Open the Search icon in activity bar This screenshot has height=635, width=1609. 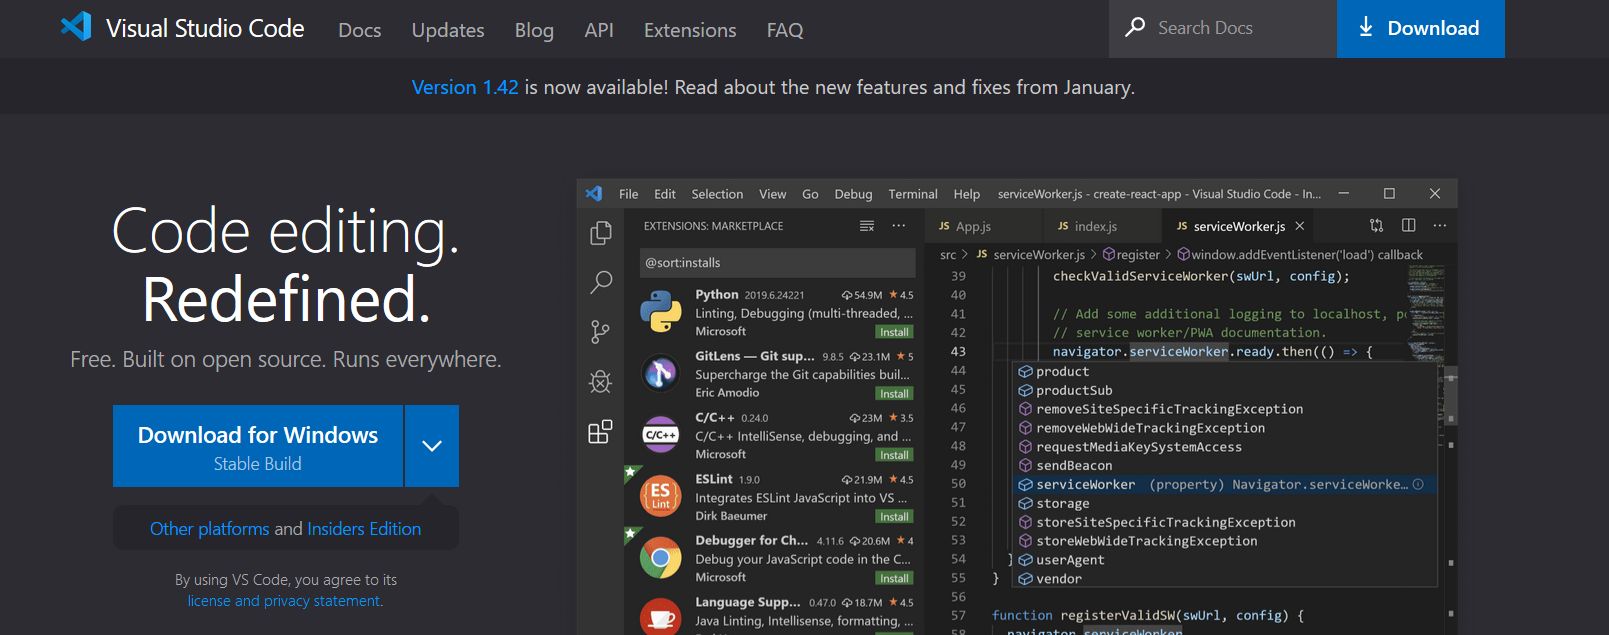coord(601,282)
